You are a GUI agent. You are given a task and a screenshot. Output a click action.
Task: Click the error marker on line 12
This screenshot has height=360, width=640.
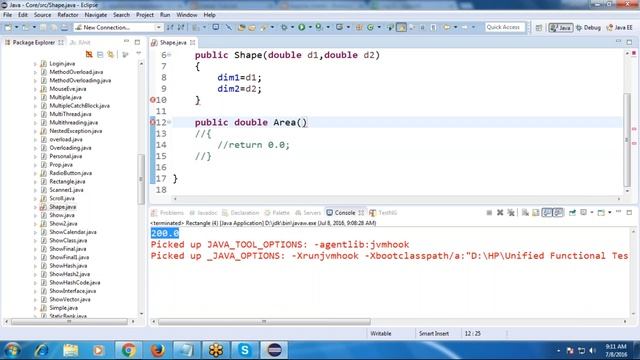pyautogui.click(x=153, y=122)
